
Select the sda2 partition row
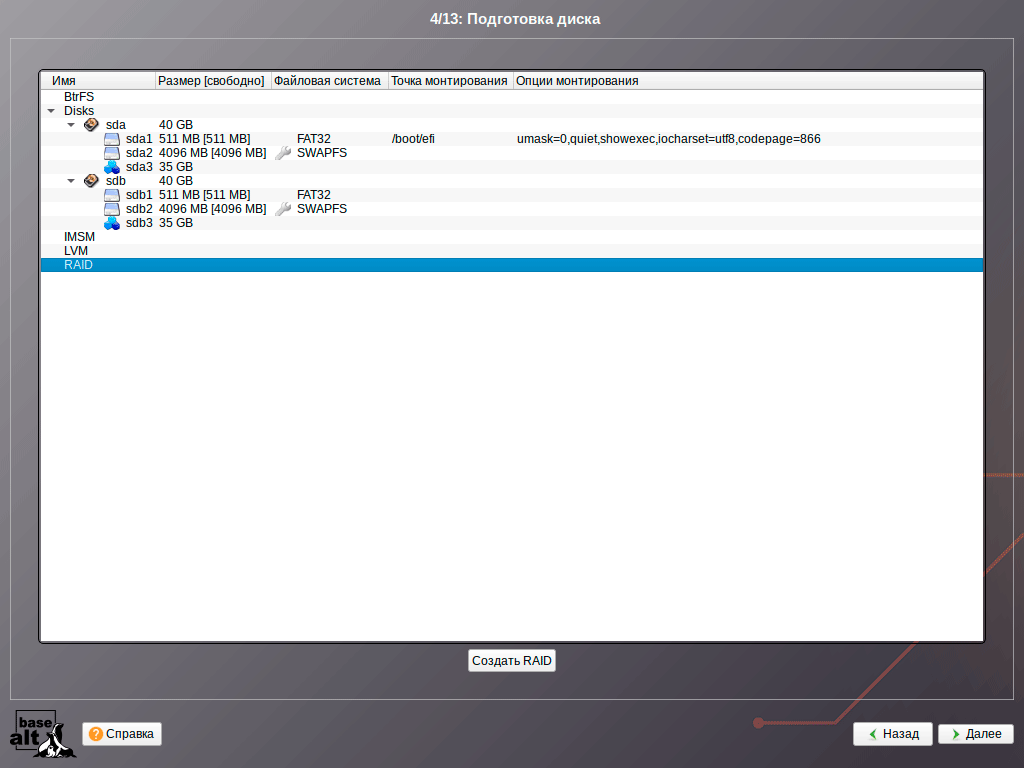[x=512, y=153]
